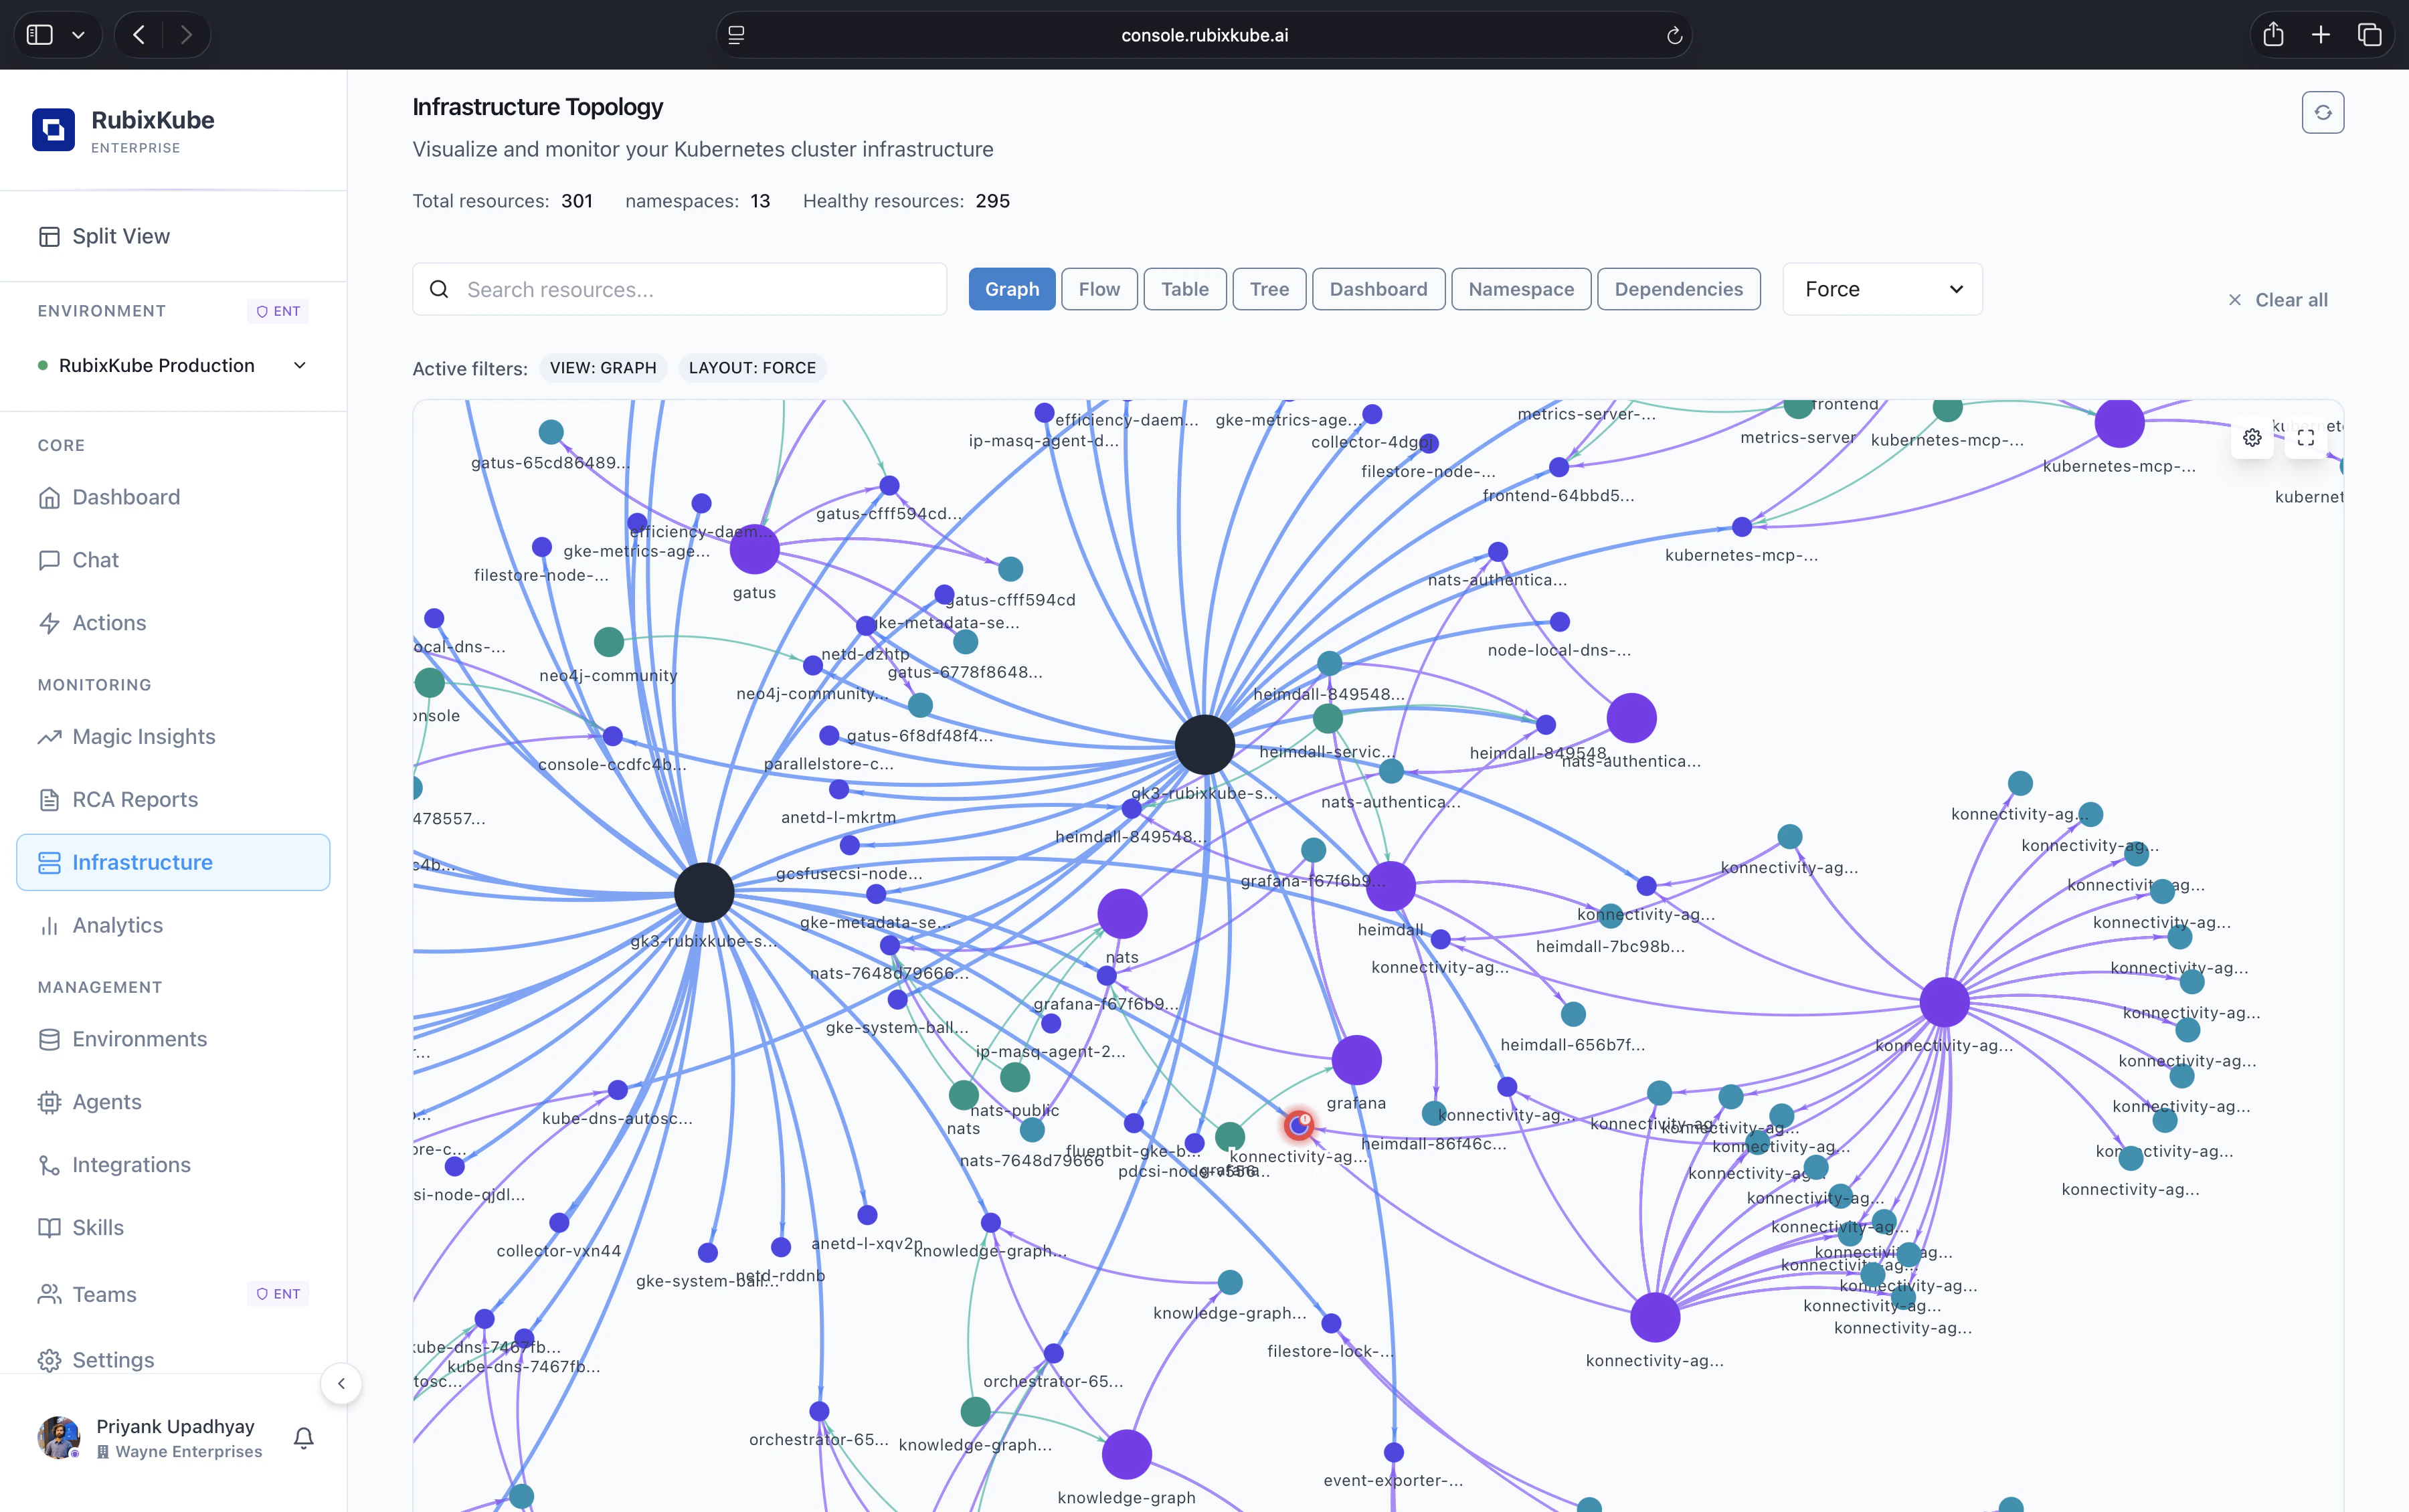
Task: Select RCA Reports in the sidebar
Action: tap(134, 799)
